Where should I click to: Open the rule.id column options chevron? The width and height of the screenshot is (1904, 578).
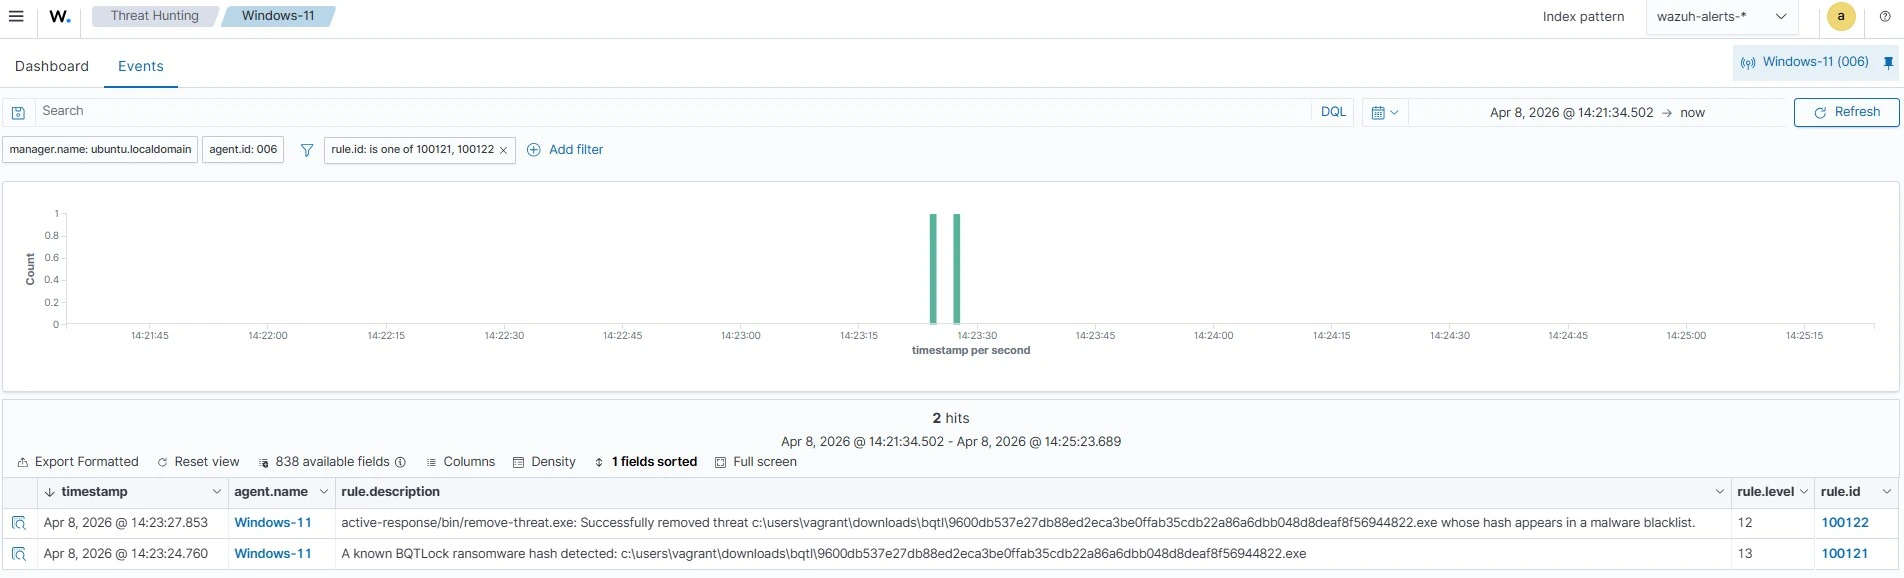point(1887,492)
